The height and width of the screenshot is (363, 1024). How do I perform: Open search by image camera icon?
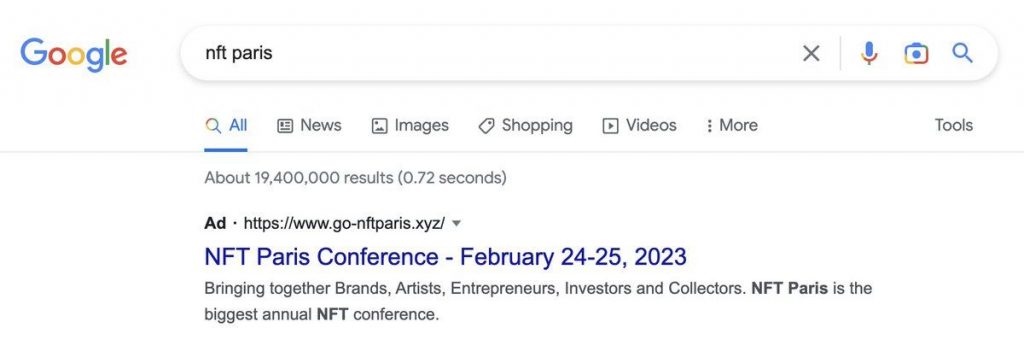[916, 54]
